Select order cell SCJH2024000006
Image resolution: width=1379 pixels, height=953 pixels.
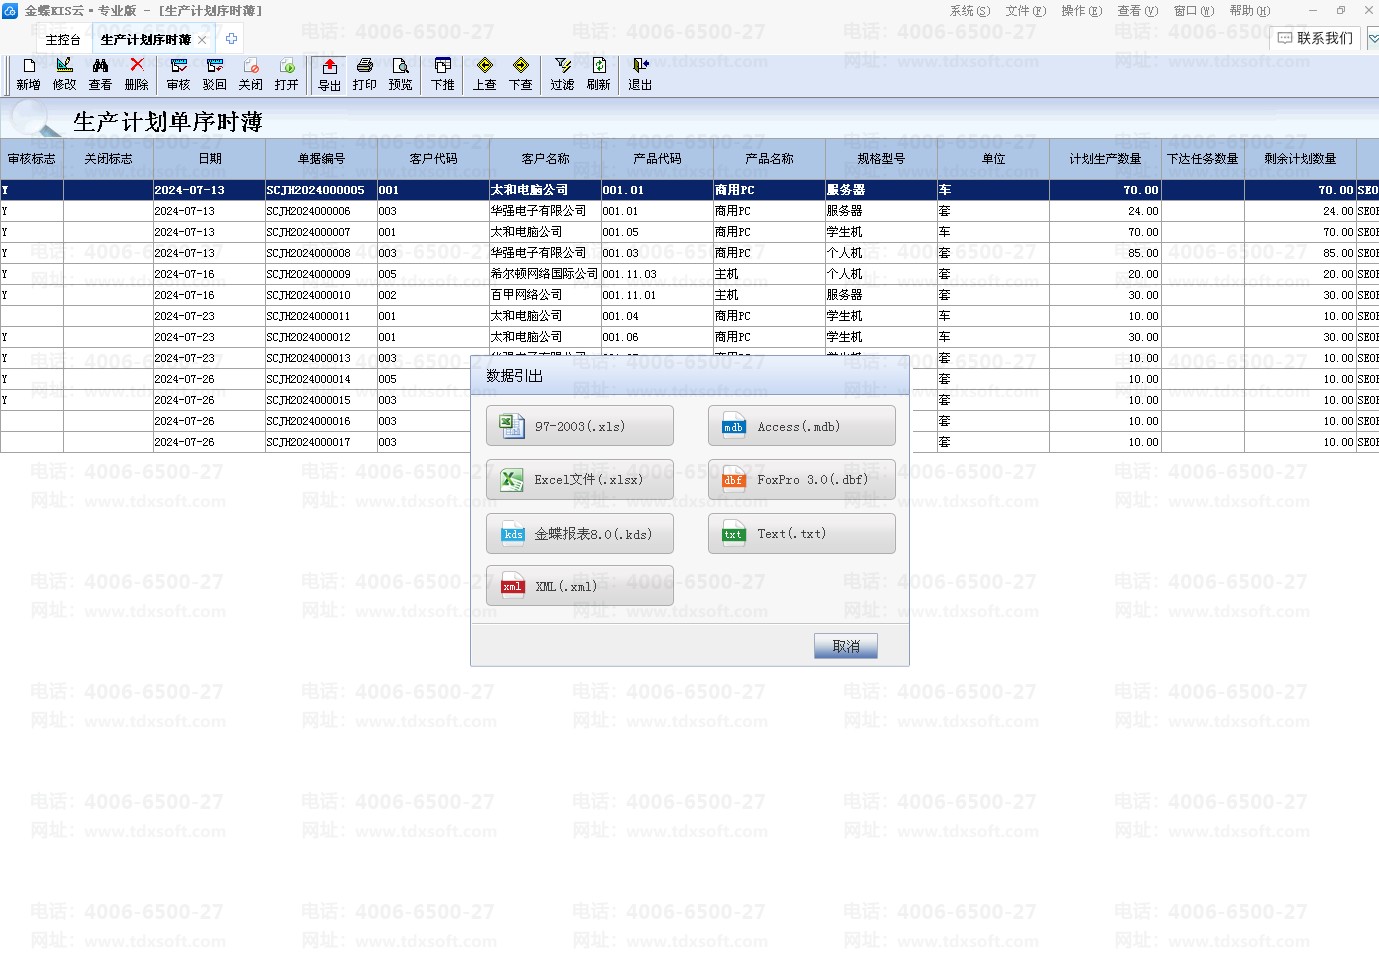click(322, 211)
